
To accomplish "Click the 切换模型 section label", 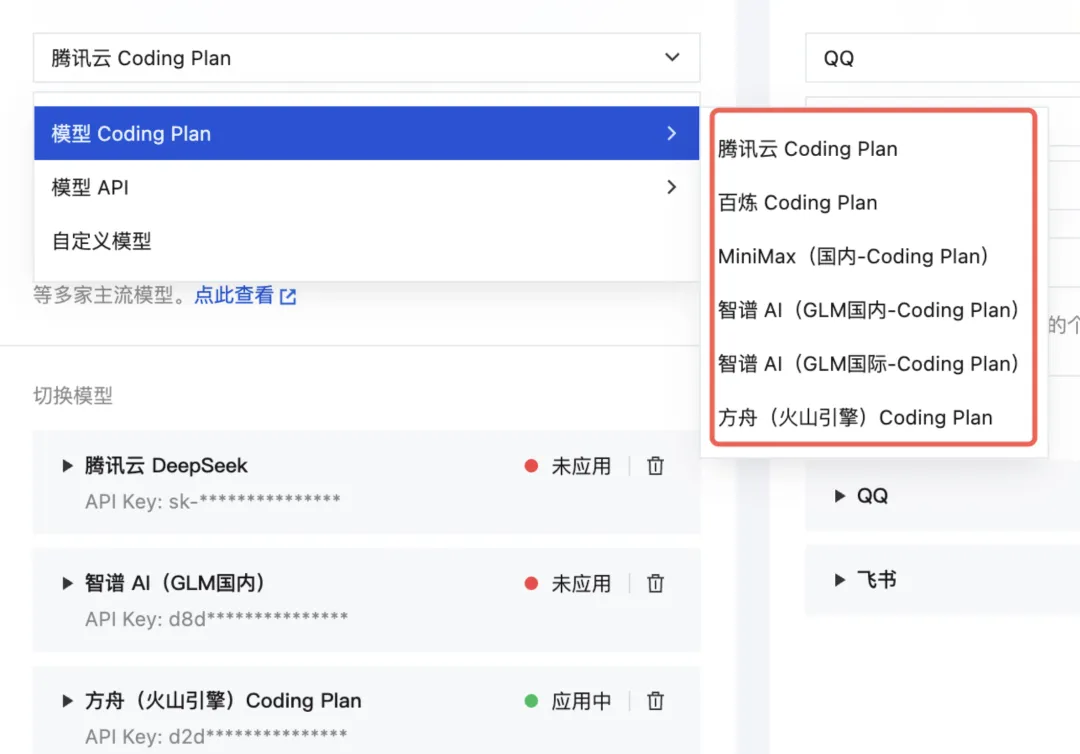I will 73,396.
